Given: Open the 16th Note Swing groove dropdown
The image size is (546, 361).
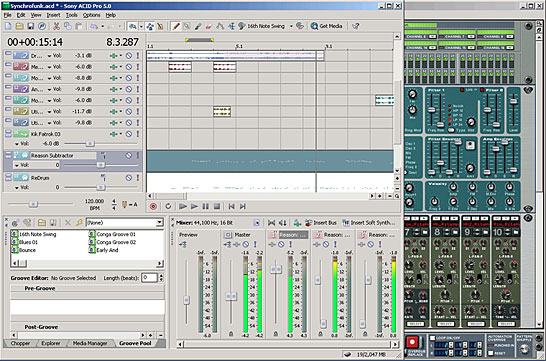Looking at the screenshot, I should pos(291,26).
